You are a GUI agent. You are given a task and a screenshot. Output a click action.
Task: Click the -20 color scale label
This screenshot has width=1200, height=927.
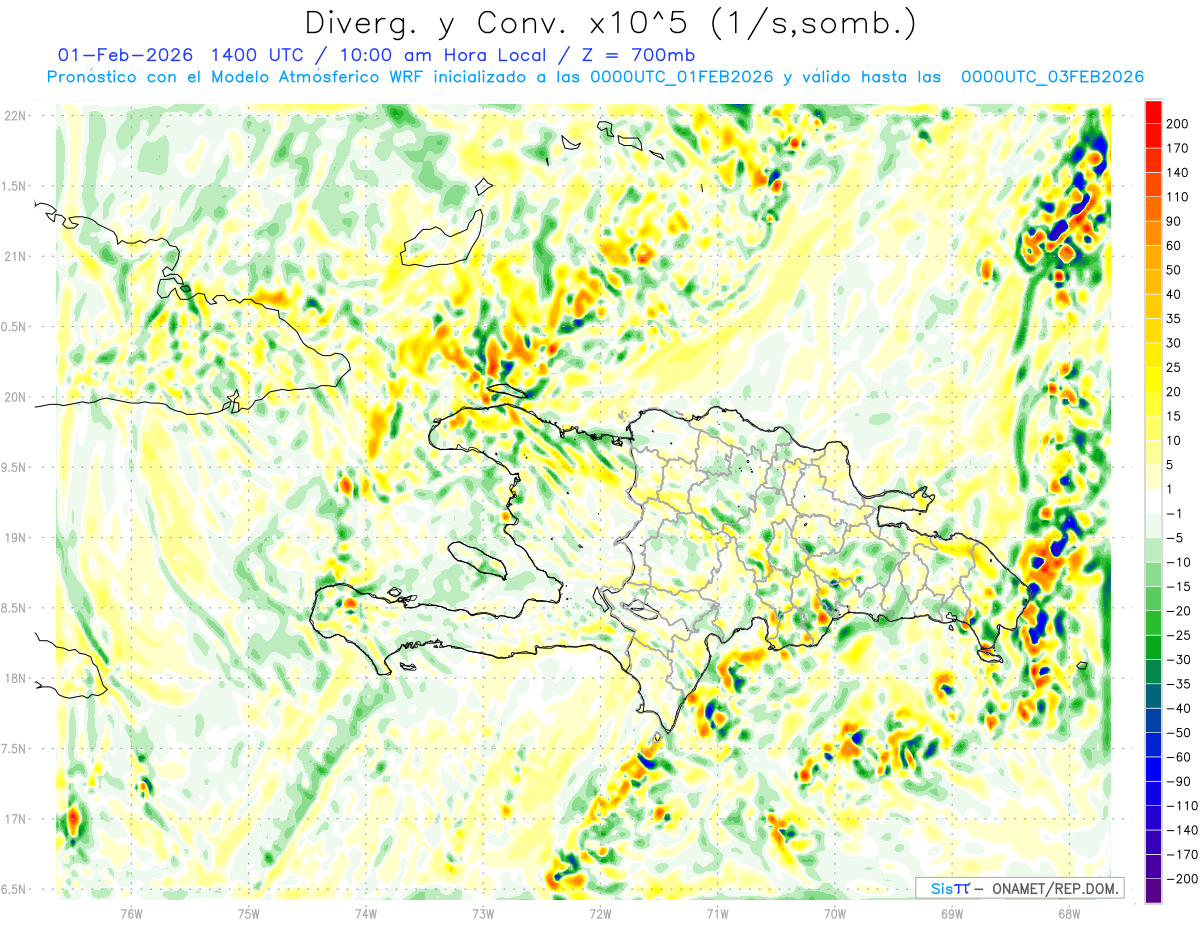(x=1179, y=611)
